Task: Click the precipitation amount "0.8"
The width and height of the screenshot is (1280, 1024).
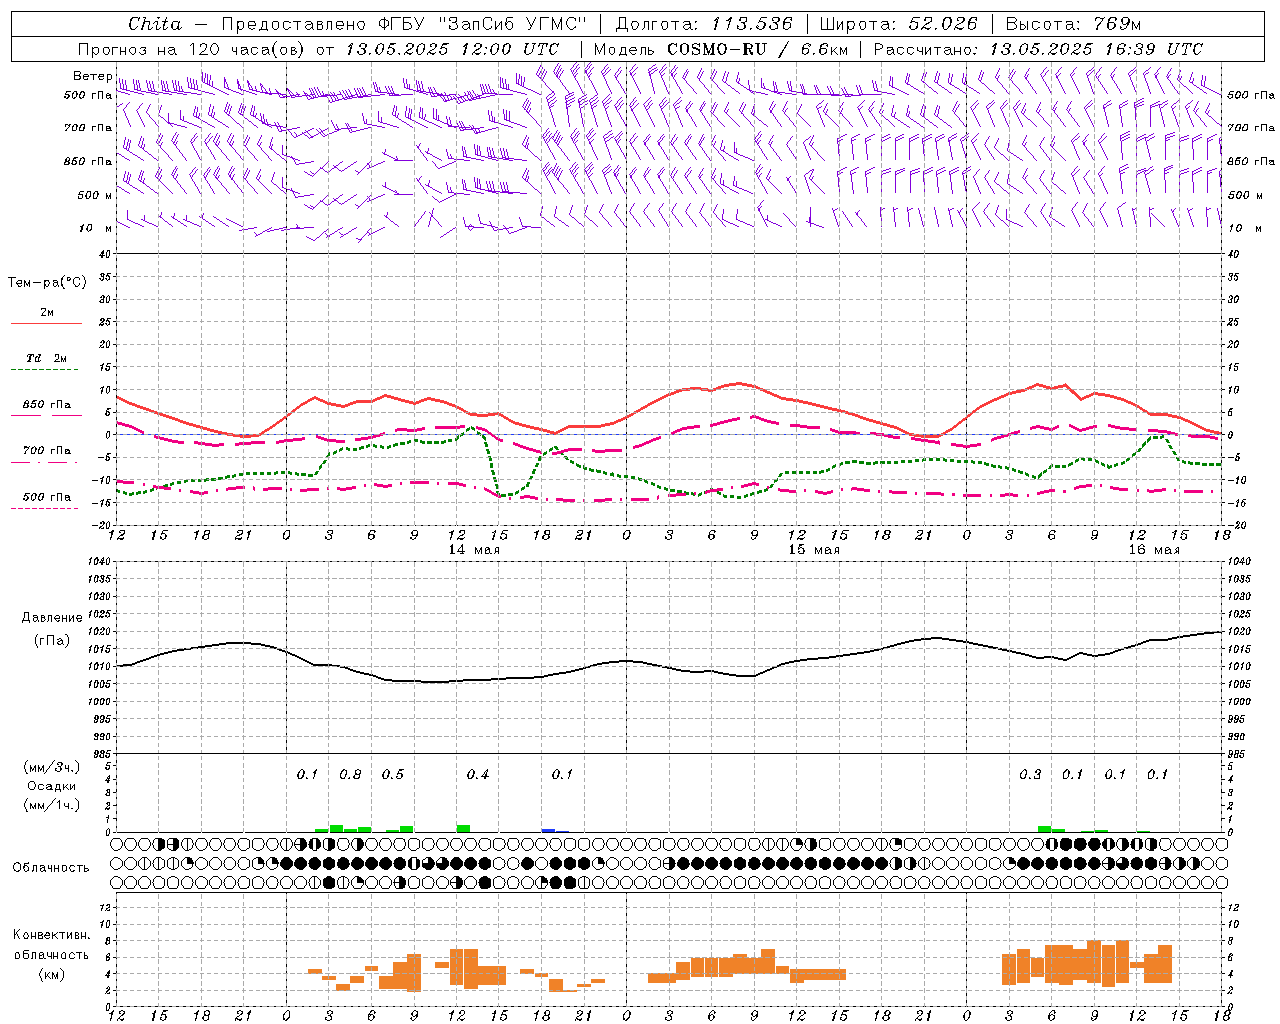Action: 350,775
